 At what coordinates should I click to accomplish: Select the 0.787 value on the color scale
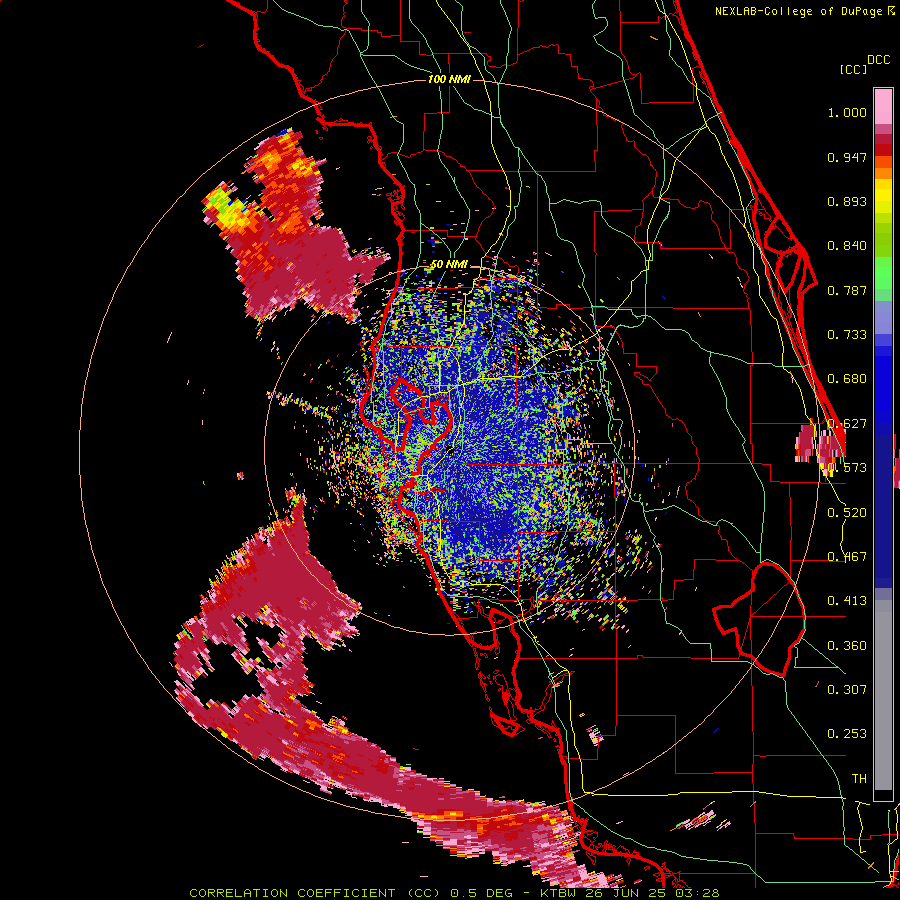tap(847, 290)
